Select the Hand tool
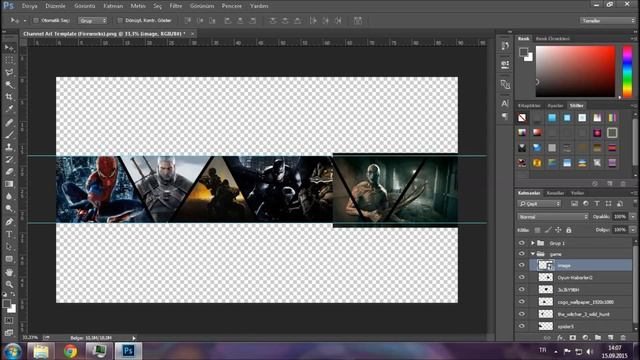This screenshot has width=640, height=360. point(9,272)
